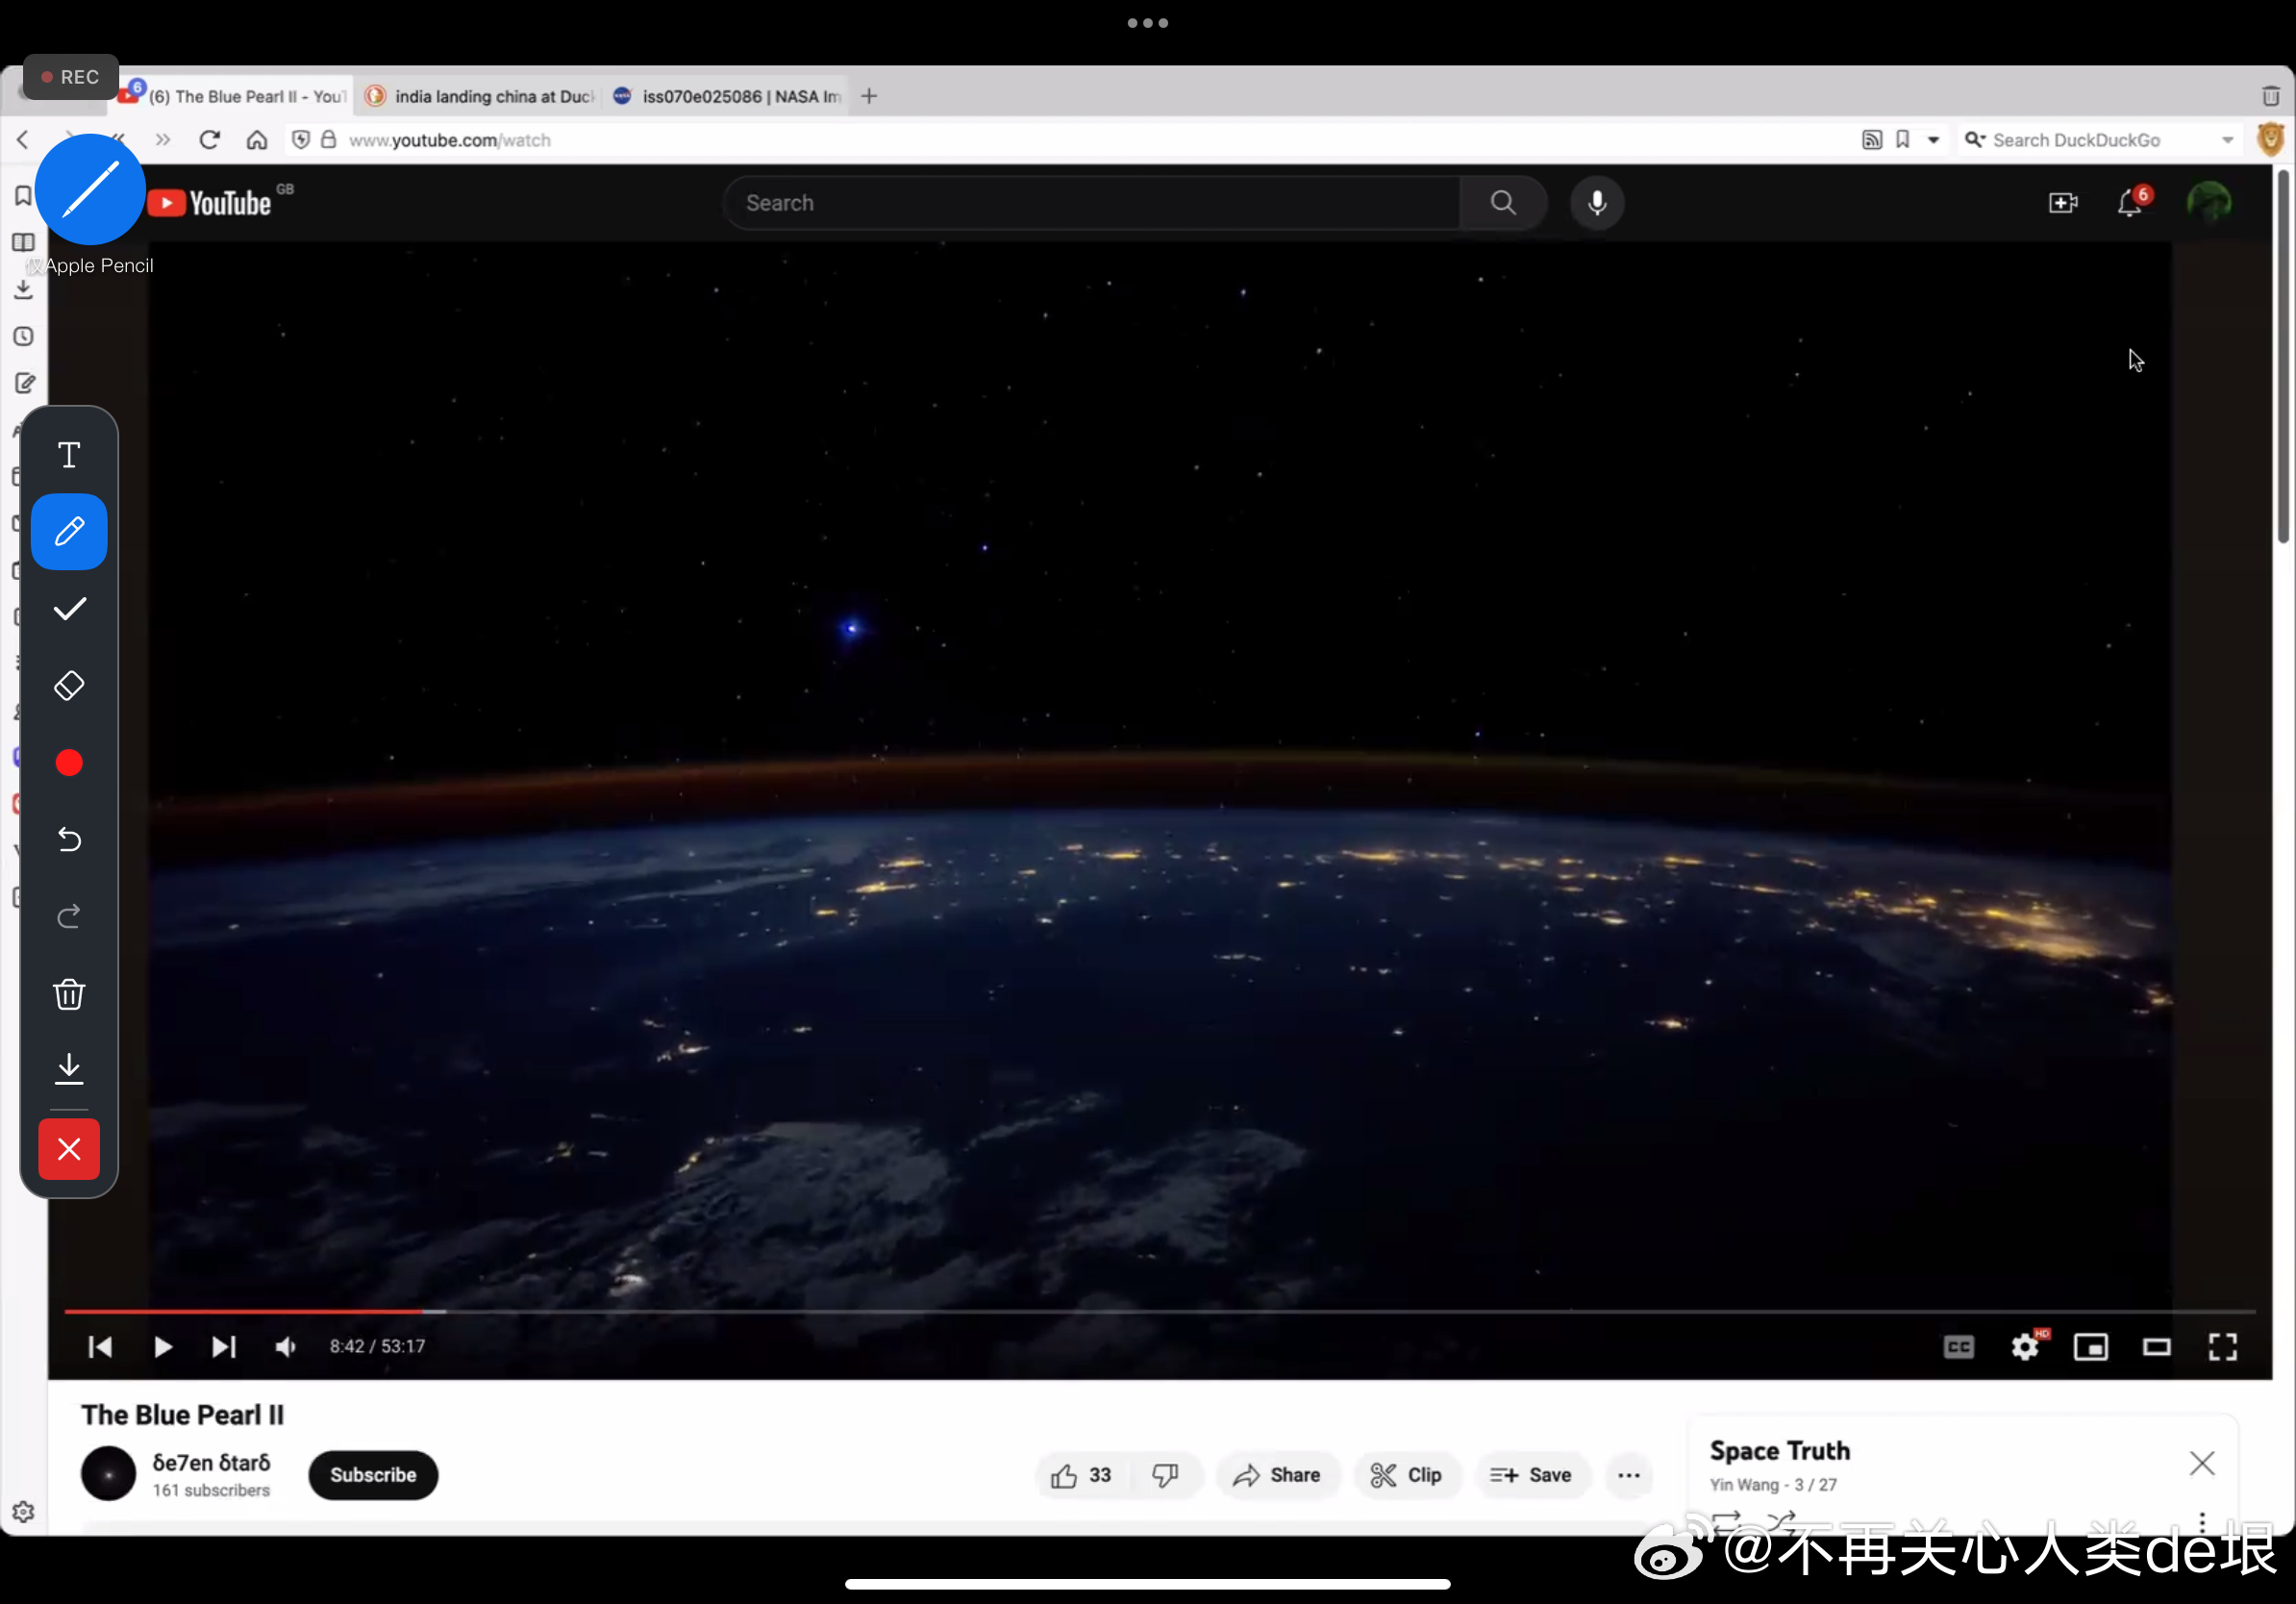Open YouTube notifications bell
Viewport: 2296px width, 1604px height.
point(2129,203)
